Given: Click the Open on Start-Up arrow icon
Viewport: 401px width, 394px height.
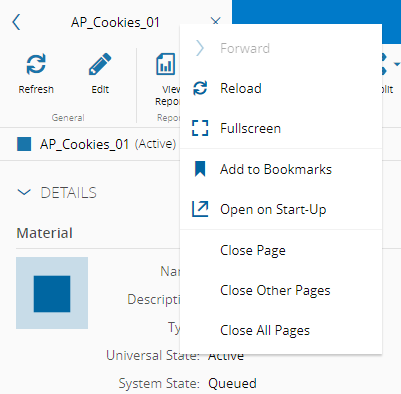Looking at the screenshot, I should (200, 209).
